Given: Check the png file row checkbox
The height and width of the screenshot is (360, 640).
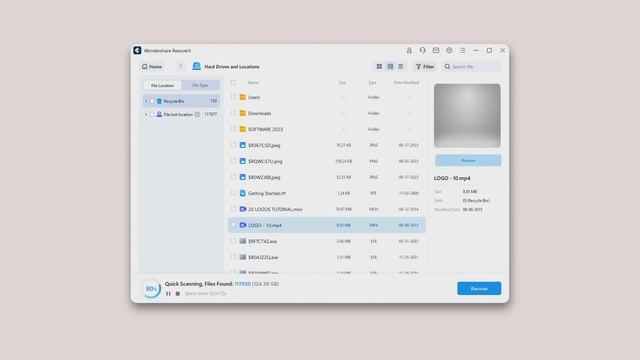Looking at the screenshot, I should pos(233,161).
